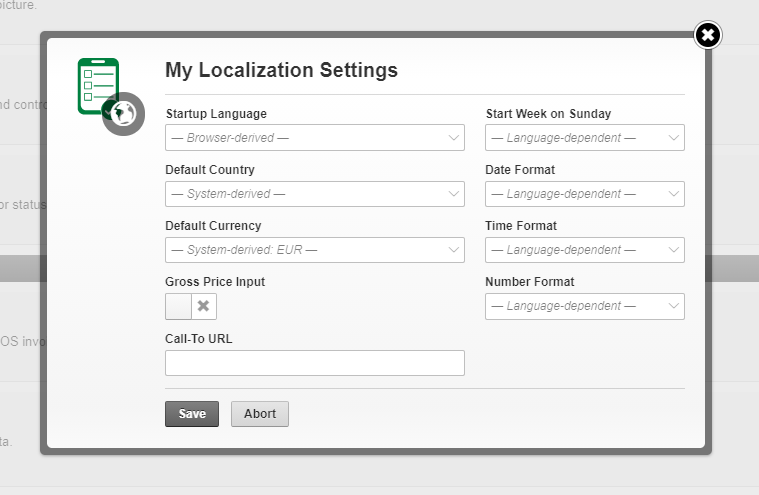The image size is (759, 495).
Task: Save the localization settings
Action: point(192,414)
